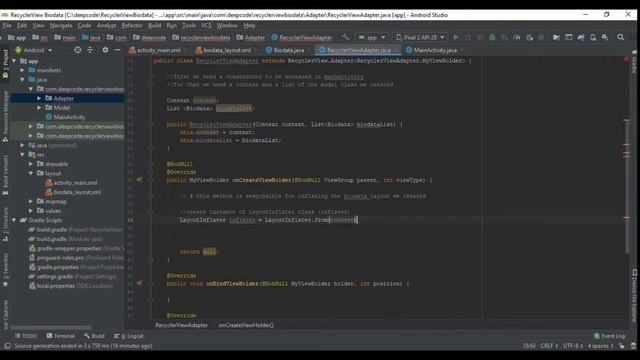Expand the manifests folder arrow
Screen dimensions: 640x360
pyautogui.click(x=23, y=70)
